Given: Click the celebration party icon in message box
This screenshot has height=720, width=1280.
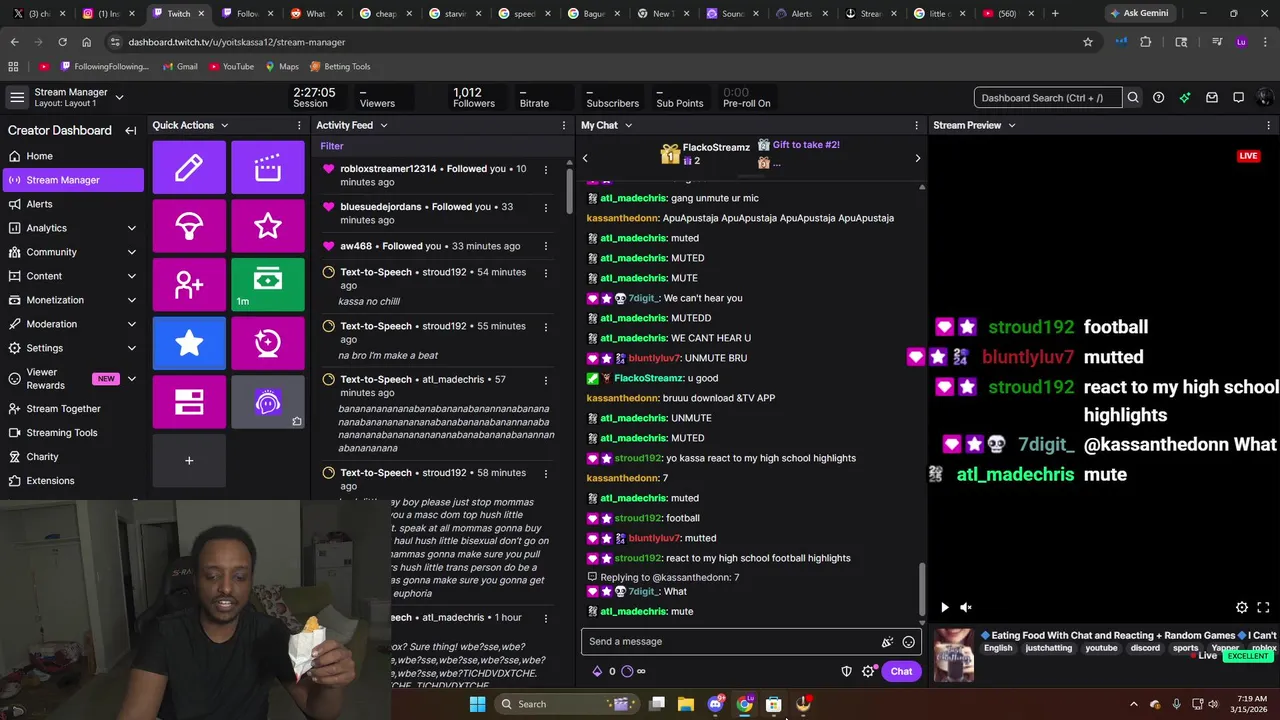Looking at the screenshot, I should pyautogui.click(x=887, y=642).
